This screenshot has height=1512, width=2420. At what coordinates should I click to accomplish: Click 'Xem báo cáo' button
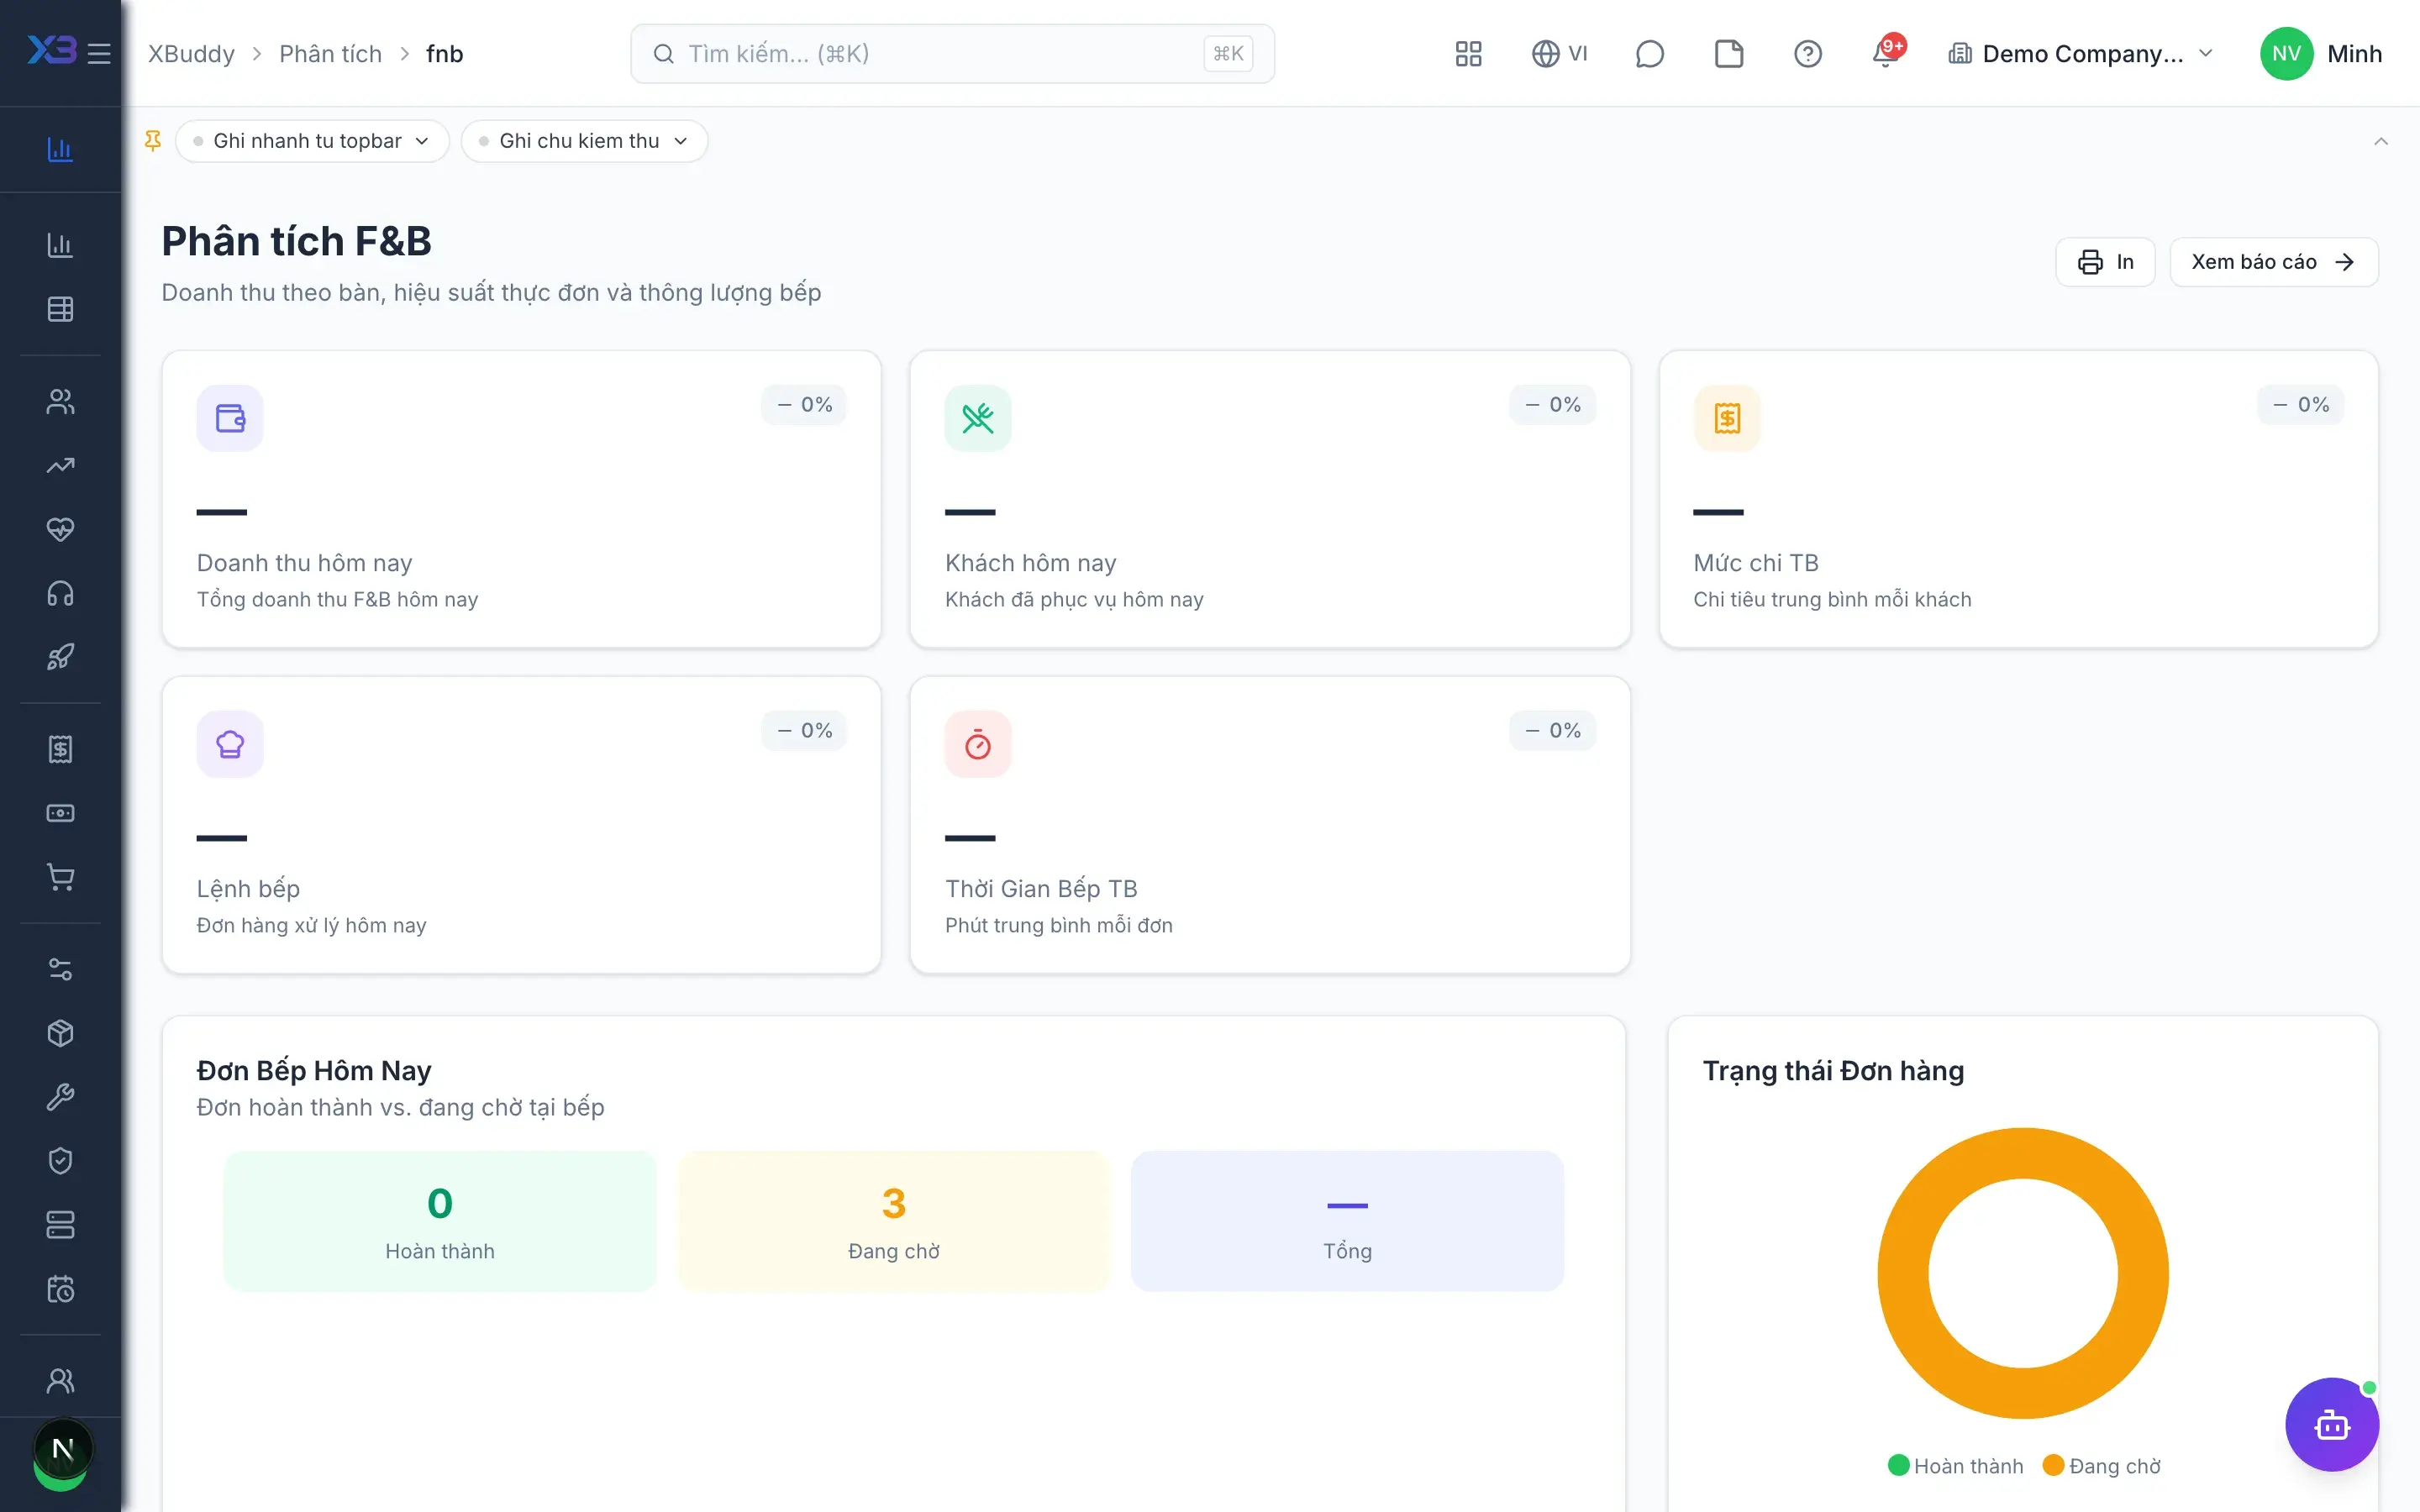pyautogui.click(x=2273, y=262)
